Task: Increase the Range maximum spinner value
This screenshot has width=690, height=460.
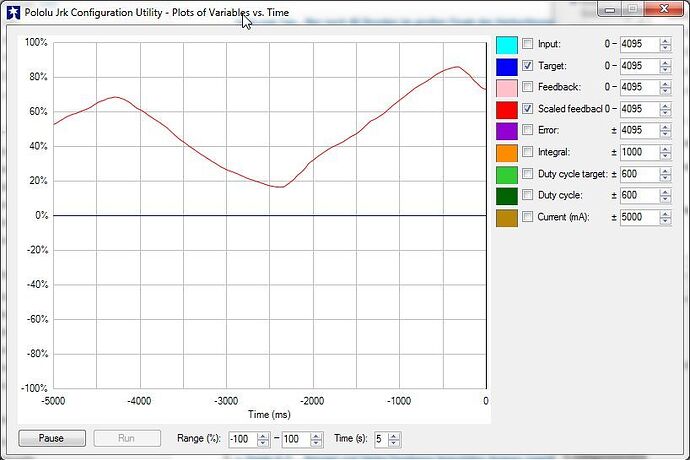Action: point(318,435)
